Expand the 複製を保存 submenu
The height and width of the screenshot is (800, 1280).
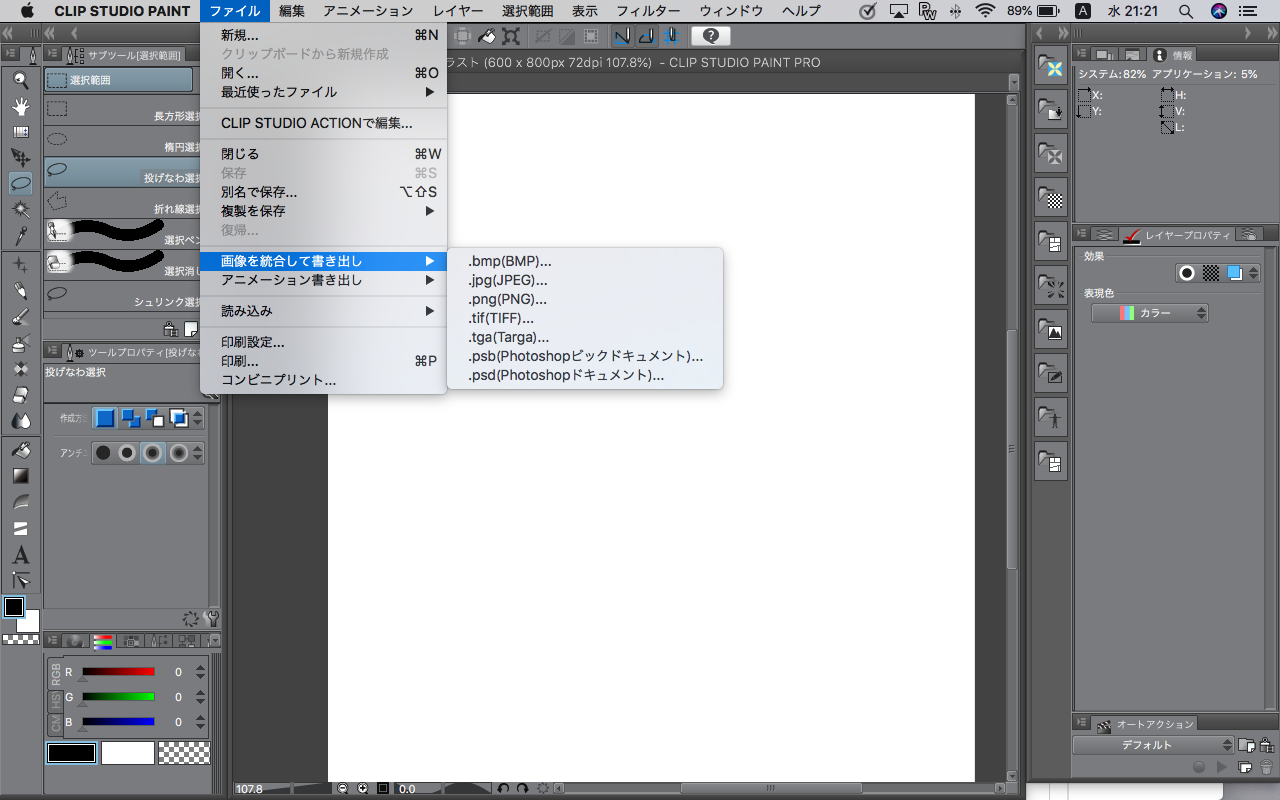[x=323, y=211]
